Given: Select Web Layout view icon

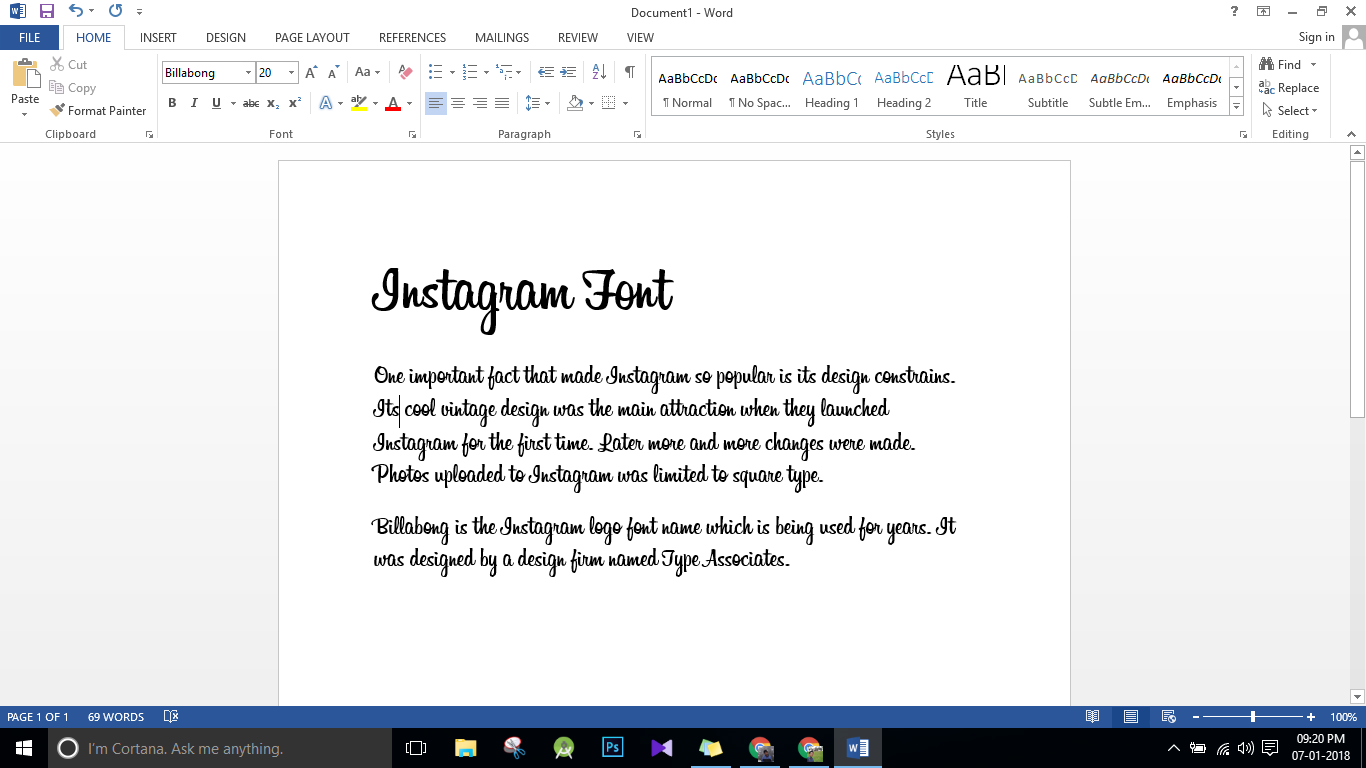Looking at the screenshot, I should pos(1168,717).
